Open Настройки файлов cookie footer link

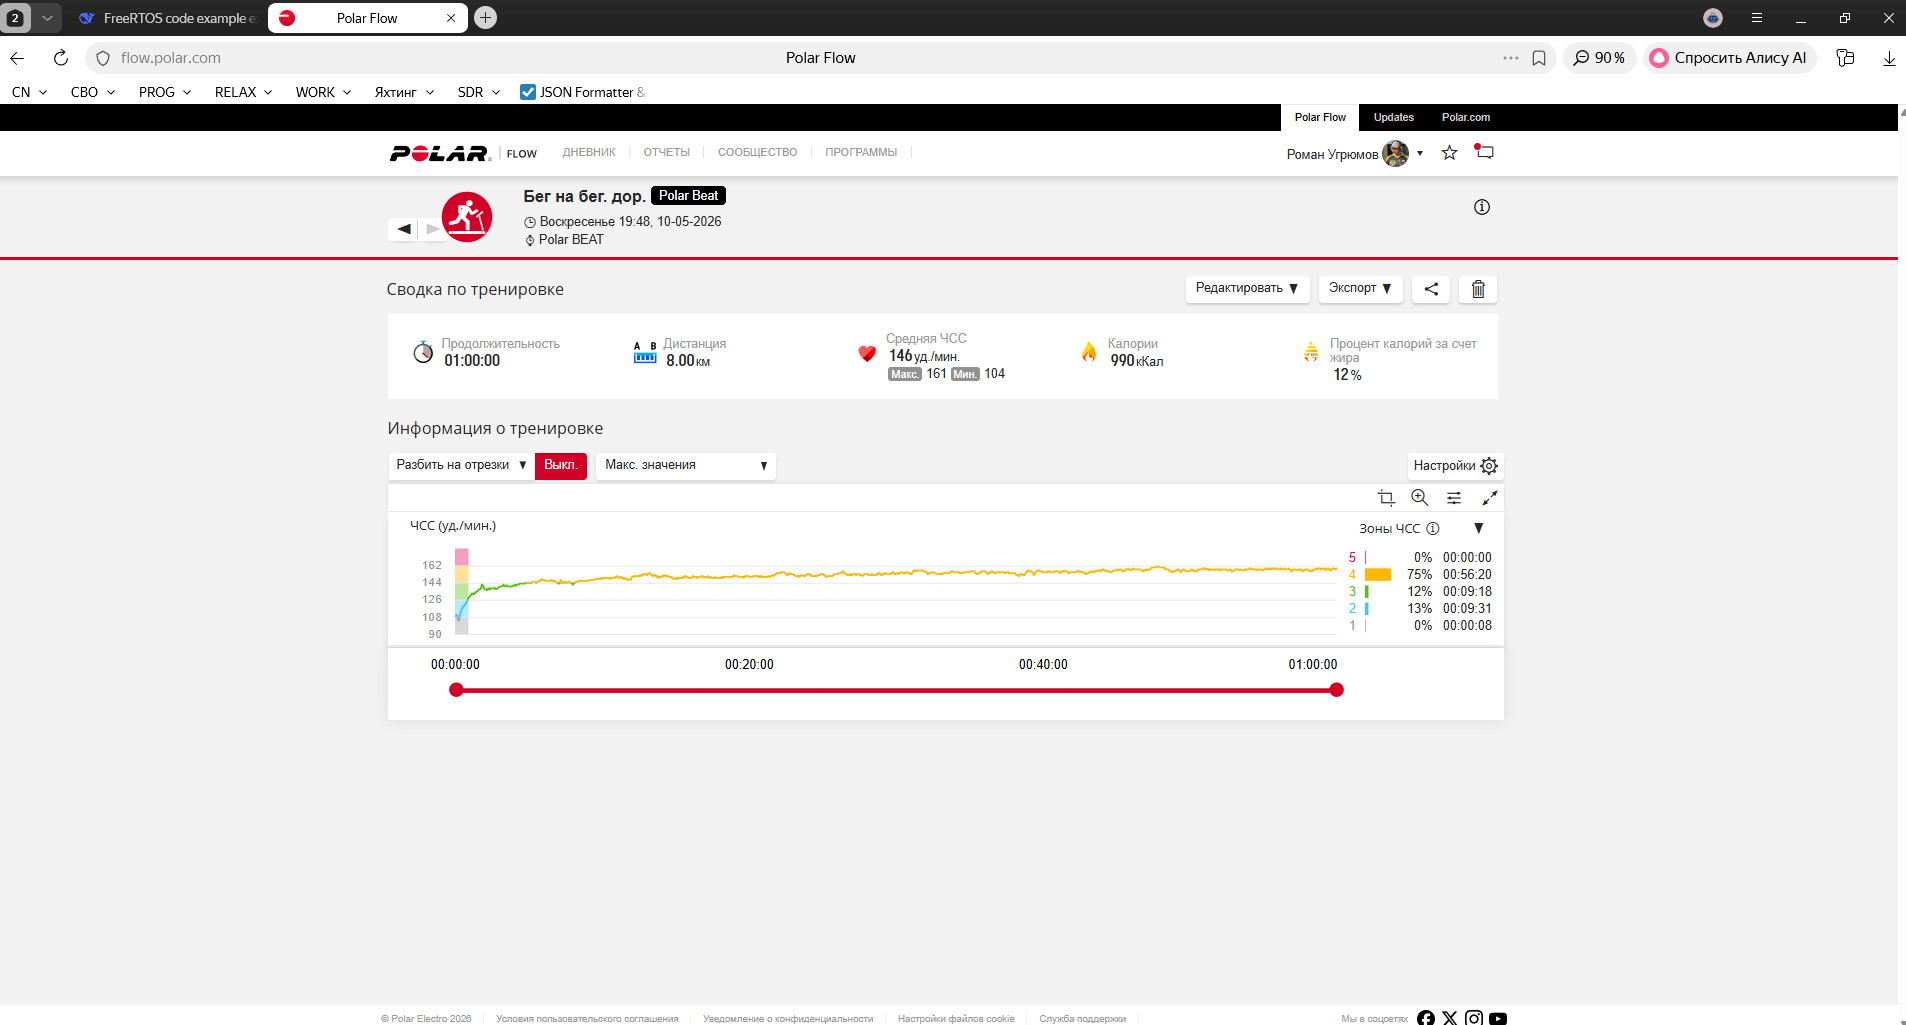(956, 1019)
